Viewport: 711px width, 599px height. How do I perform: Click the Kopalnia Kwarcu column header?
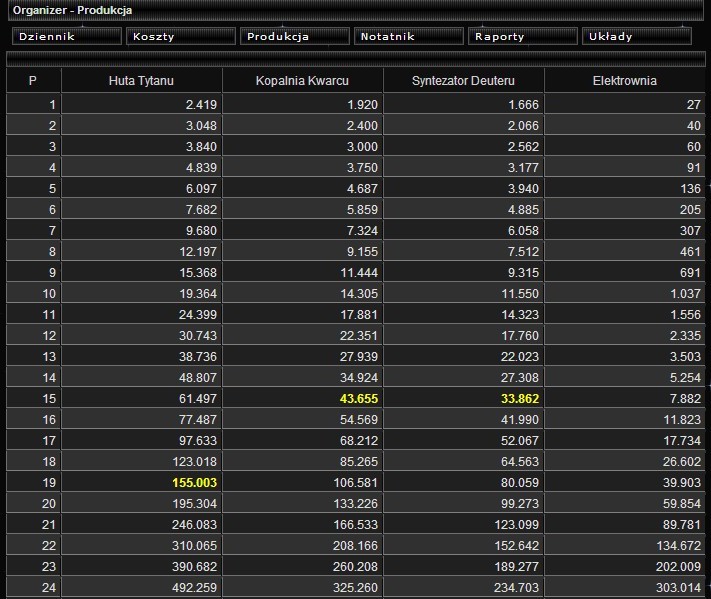pyautogui.click(x=302, y=81)
